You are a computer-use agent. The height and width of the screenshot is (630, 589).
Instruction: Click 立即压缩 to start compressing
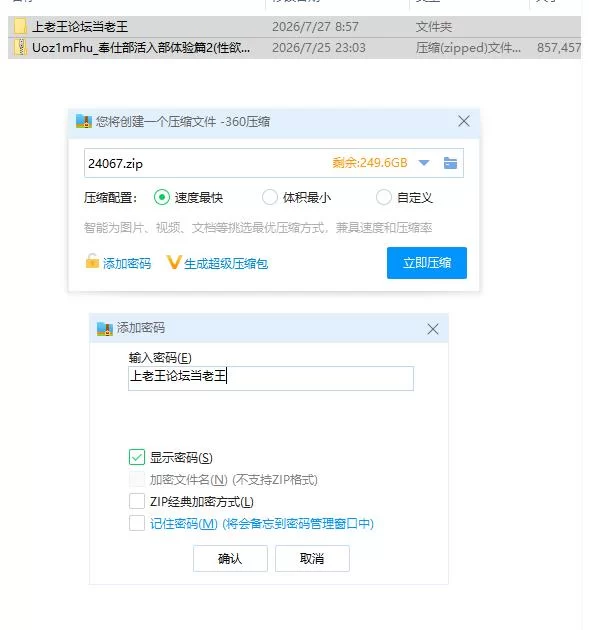pos(427,263)
